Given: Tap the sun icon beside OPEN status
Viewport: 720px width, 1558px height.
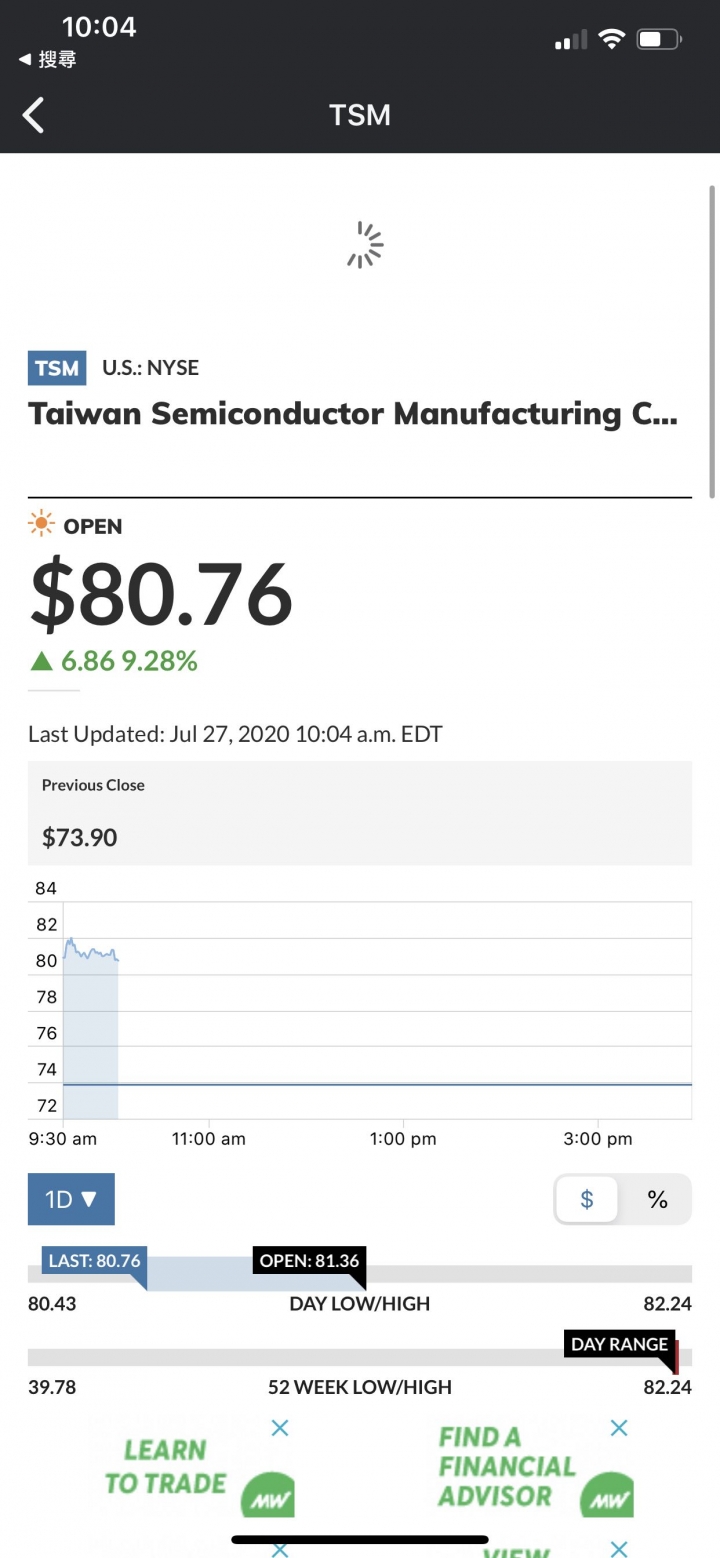Looking at the screenshot, I should point(41,525).
